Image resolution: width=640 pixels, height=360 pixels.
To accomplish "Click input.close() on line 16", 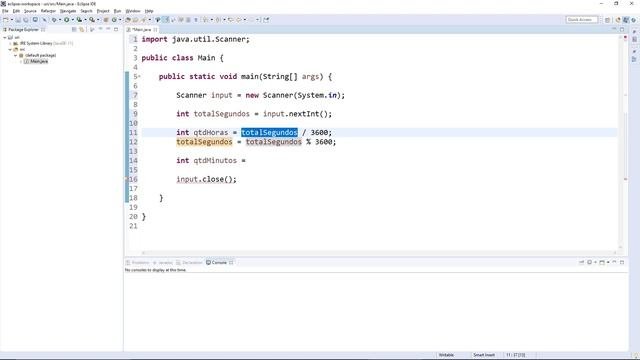I will 206,179.
